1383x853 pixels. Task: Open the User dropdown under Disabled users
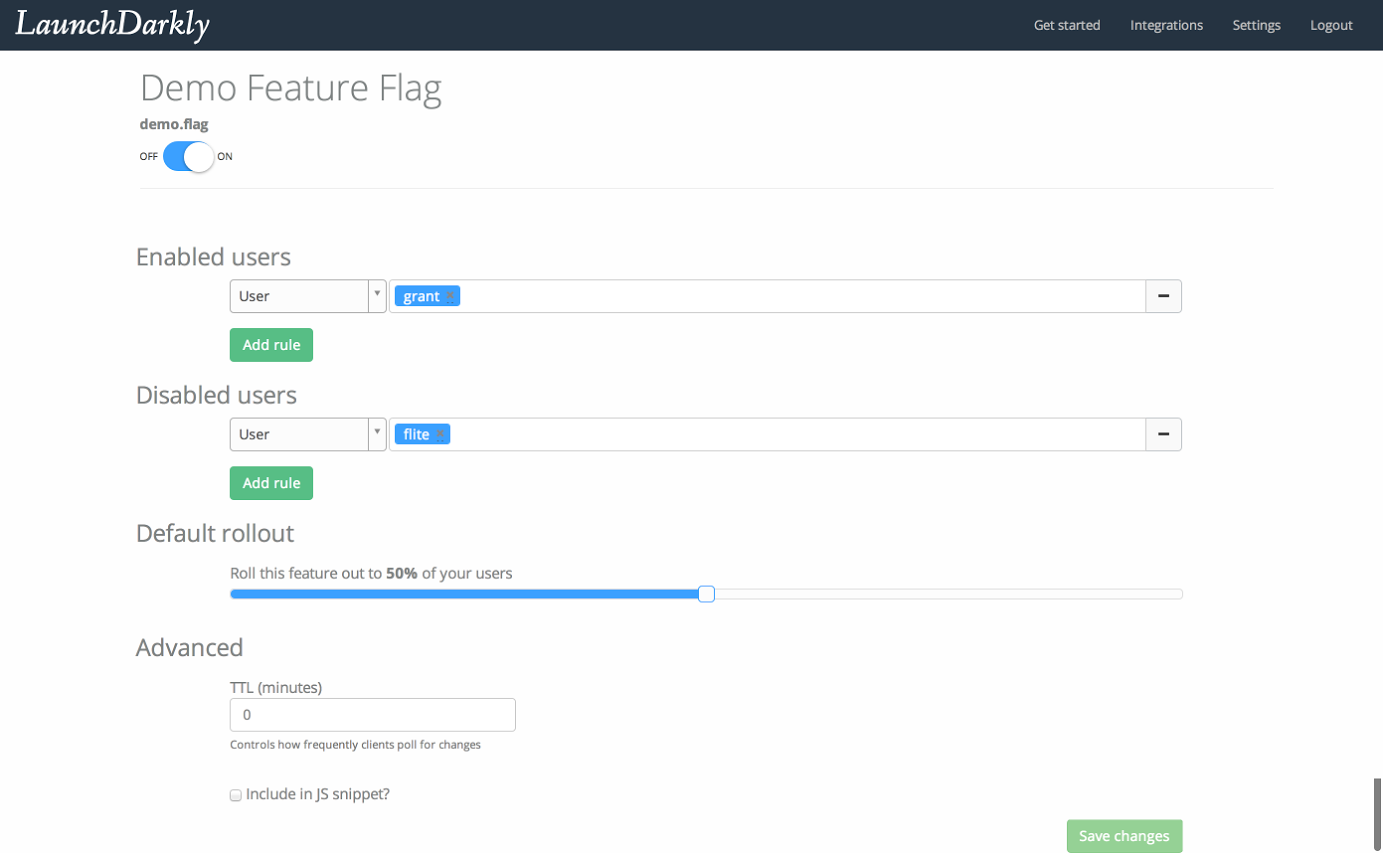pyautogui.click(x=307, y=434)
